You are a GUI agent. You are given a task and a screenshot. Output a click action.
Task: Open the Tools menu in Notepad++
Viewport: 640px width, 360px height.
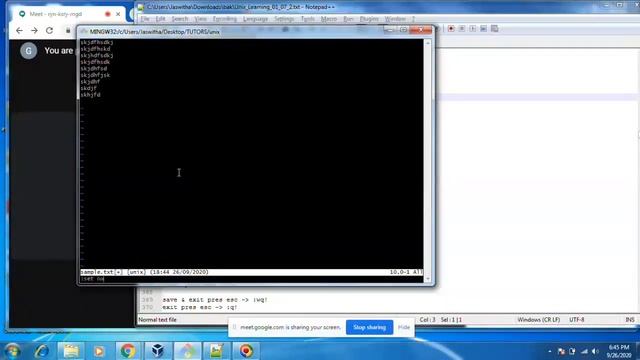pyautogui.click(x=308, y=19)
